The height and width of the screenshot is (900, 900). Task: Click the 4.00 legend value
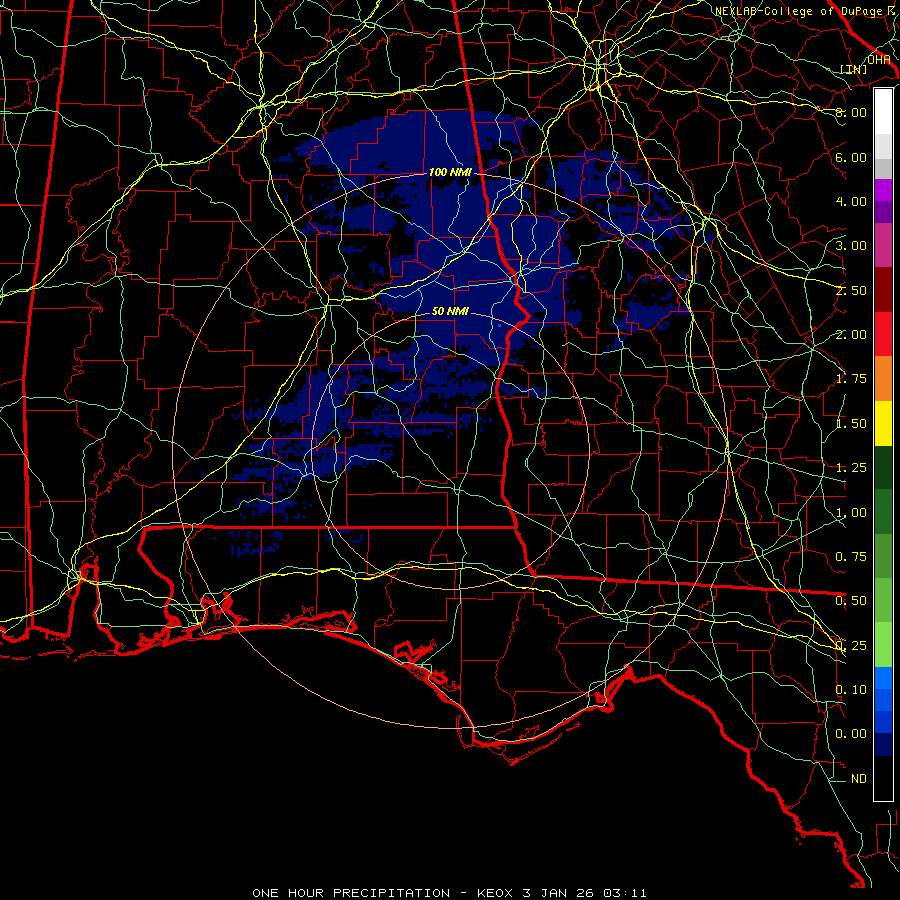coord(851,201)
